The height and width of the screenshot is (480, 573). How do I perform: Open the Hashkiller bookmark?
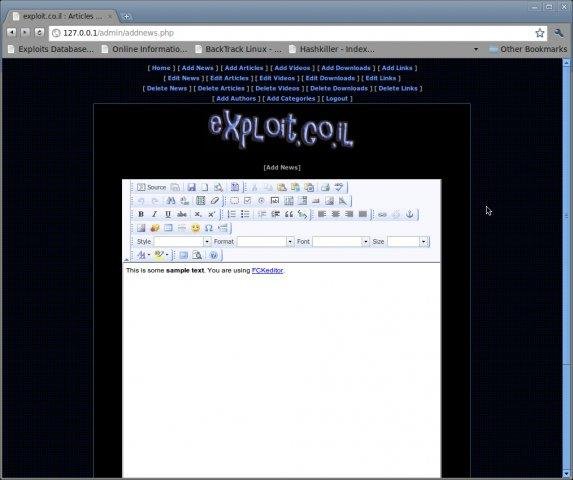click(332, 49)
